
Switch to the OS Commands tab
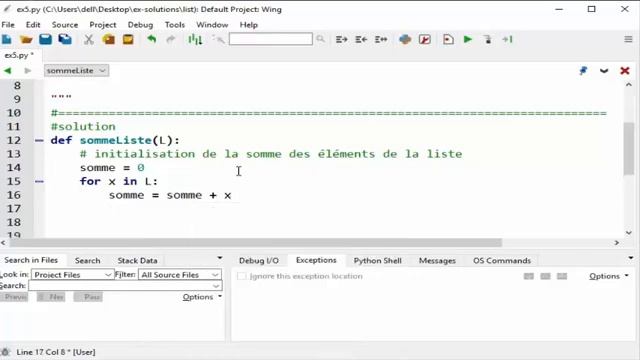502,260
